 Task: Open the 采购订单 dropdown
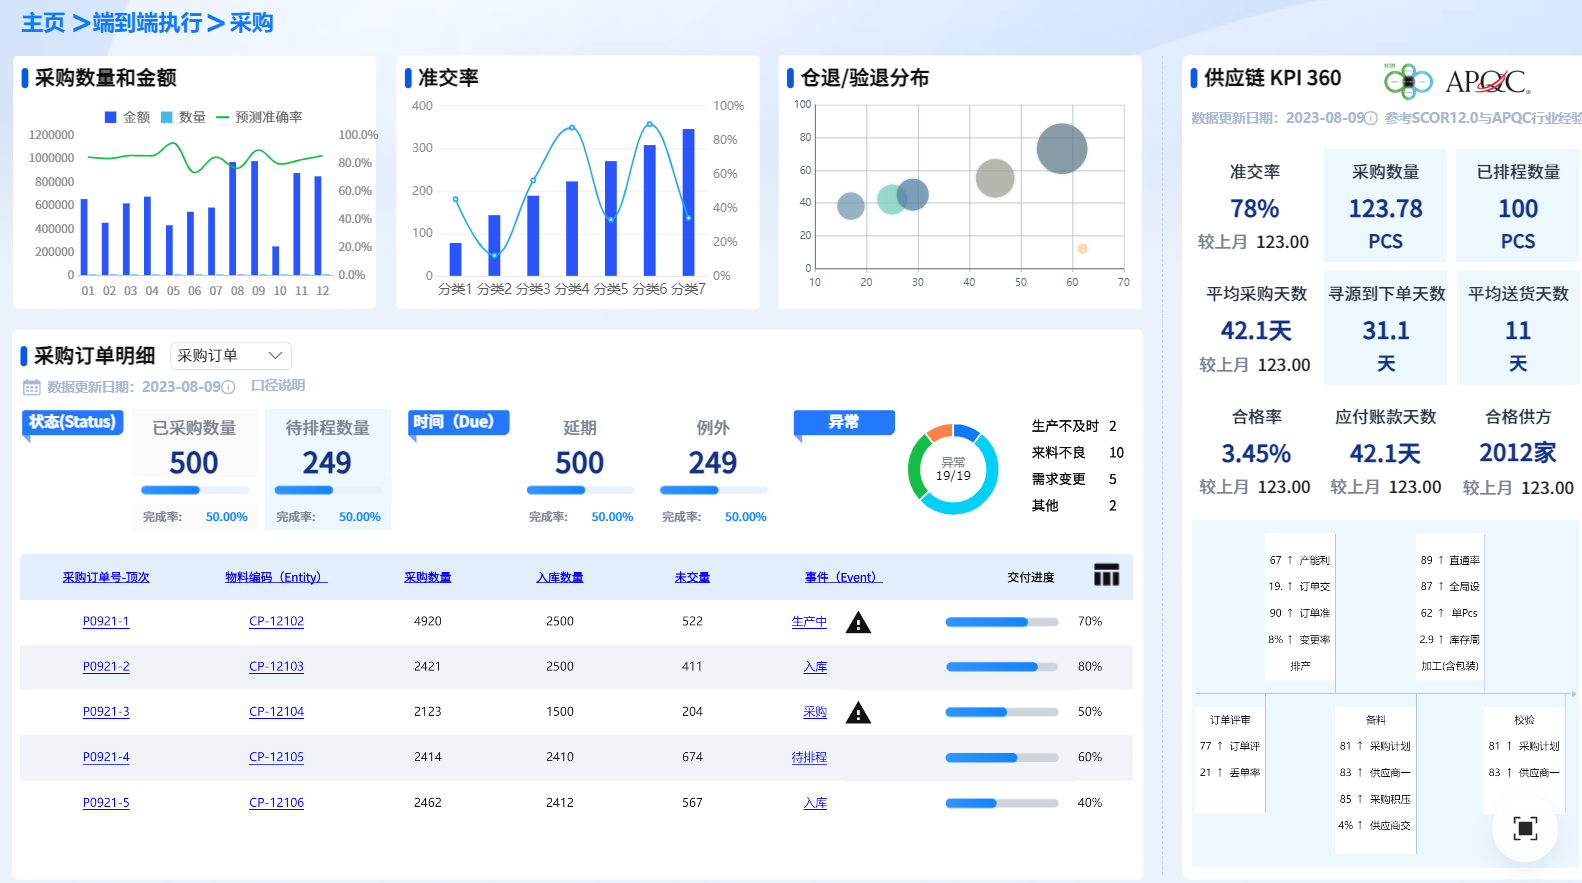pyautogui.click(x=231, y=356)
